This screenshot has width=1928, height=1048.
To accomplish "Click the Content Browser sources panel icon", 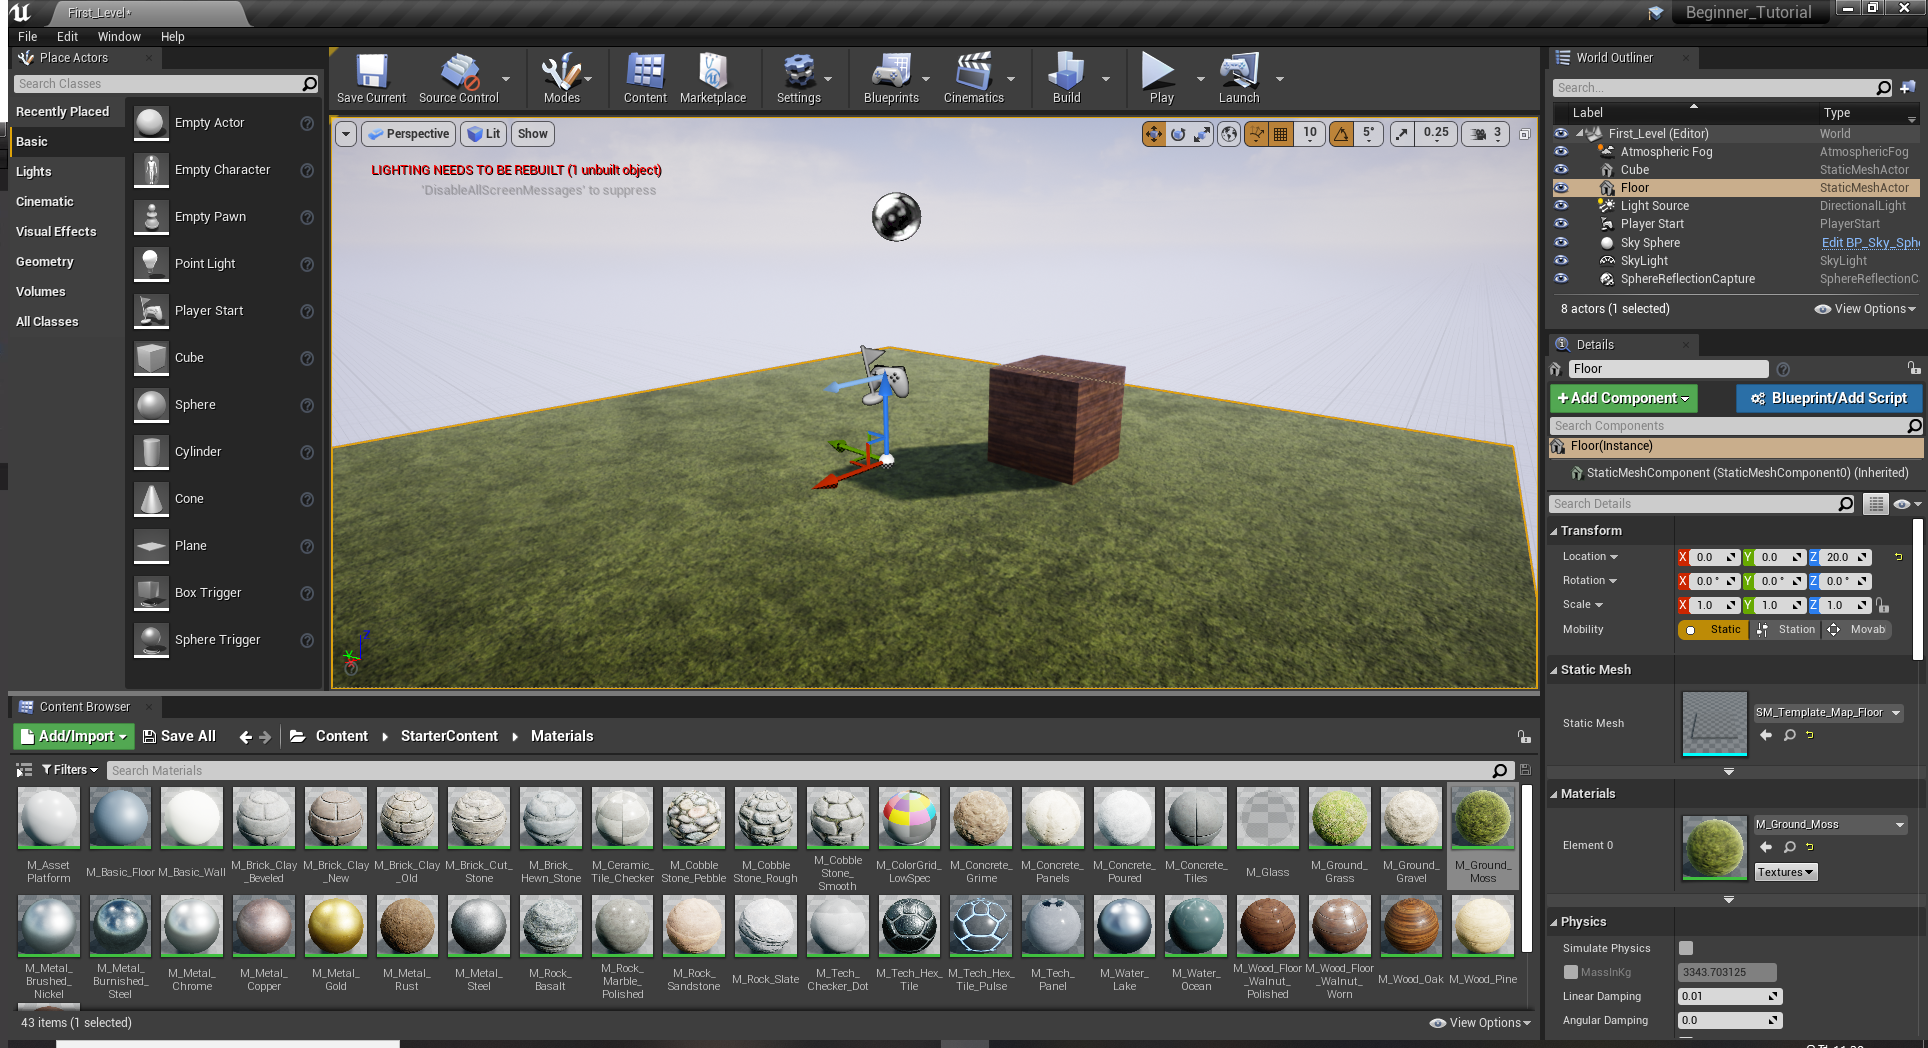I will pyautogui.click(x=24, y=770).
